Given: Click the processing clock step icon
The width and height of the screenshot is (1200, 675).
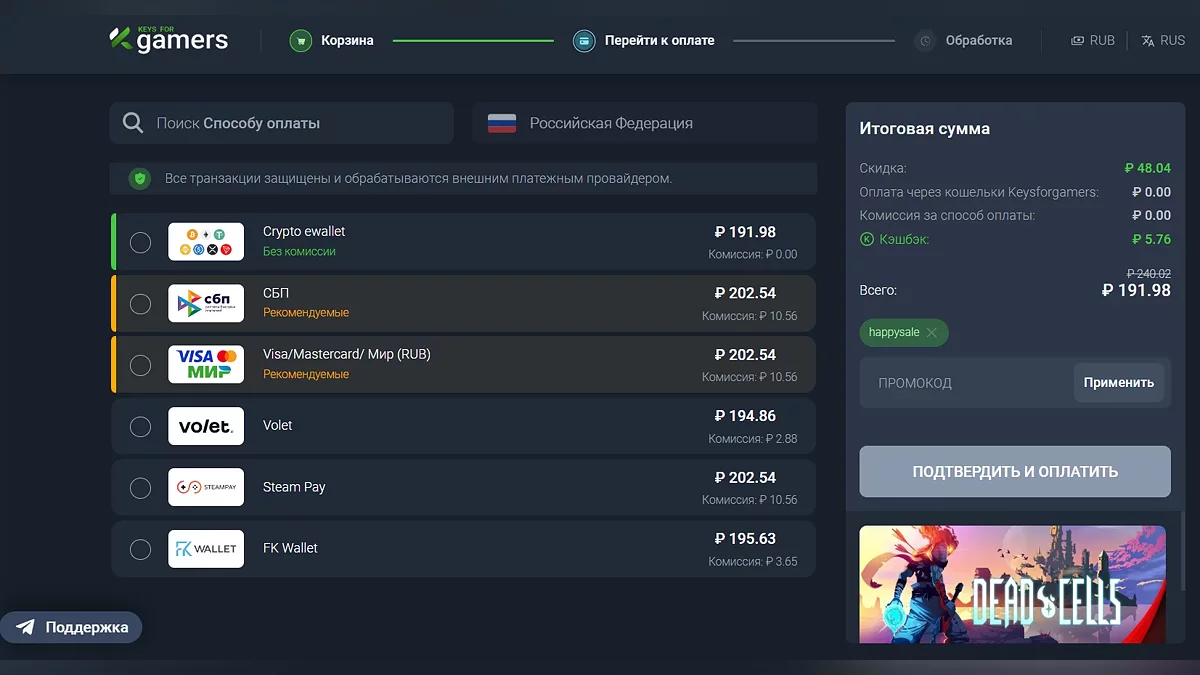Looking at the screenshot, I should (x=925, y=41).
